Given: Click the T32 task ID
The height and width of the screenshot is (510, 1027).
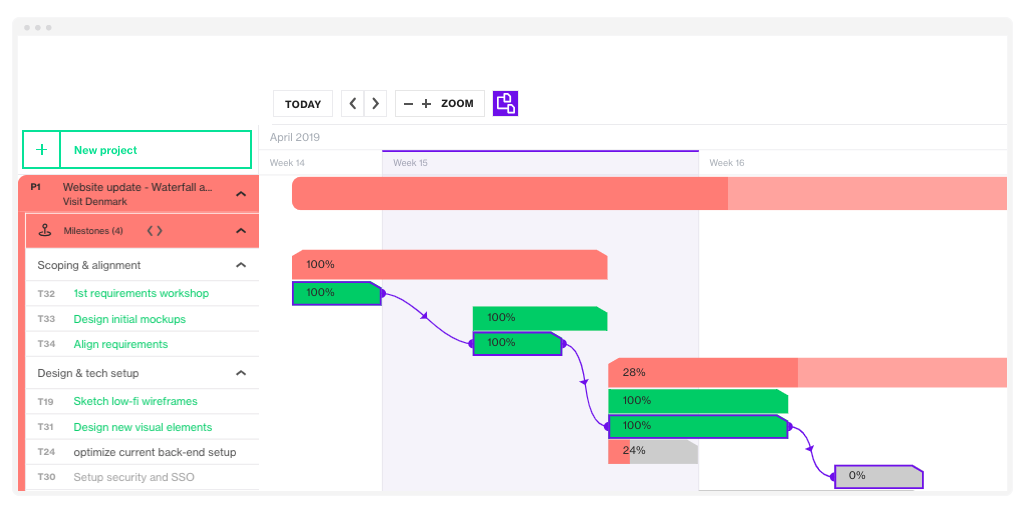Looking at the screenshot, I should coord(46,294).
